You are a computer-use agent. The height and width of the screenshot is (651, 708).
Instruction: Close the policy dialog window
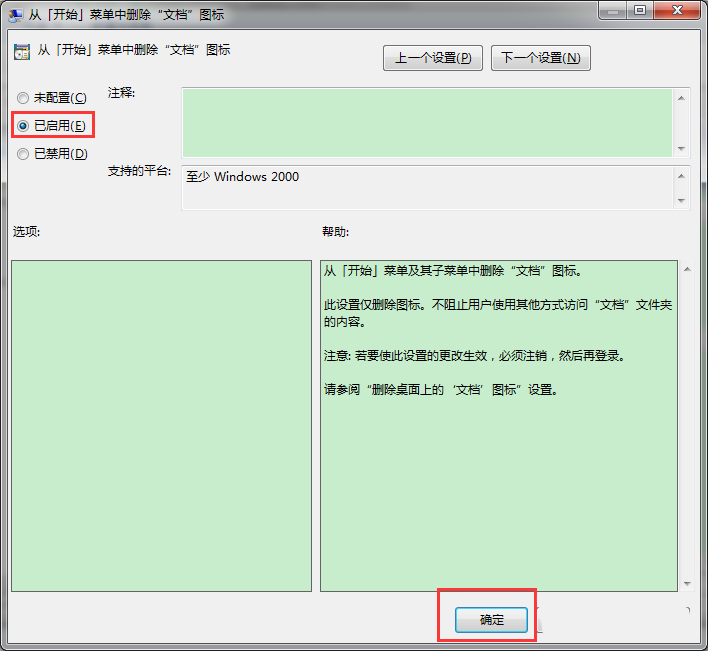pyautogui.click(x=677, y=11)
